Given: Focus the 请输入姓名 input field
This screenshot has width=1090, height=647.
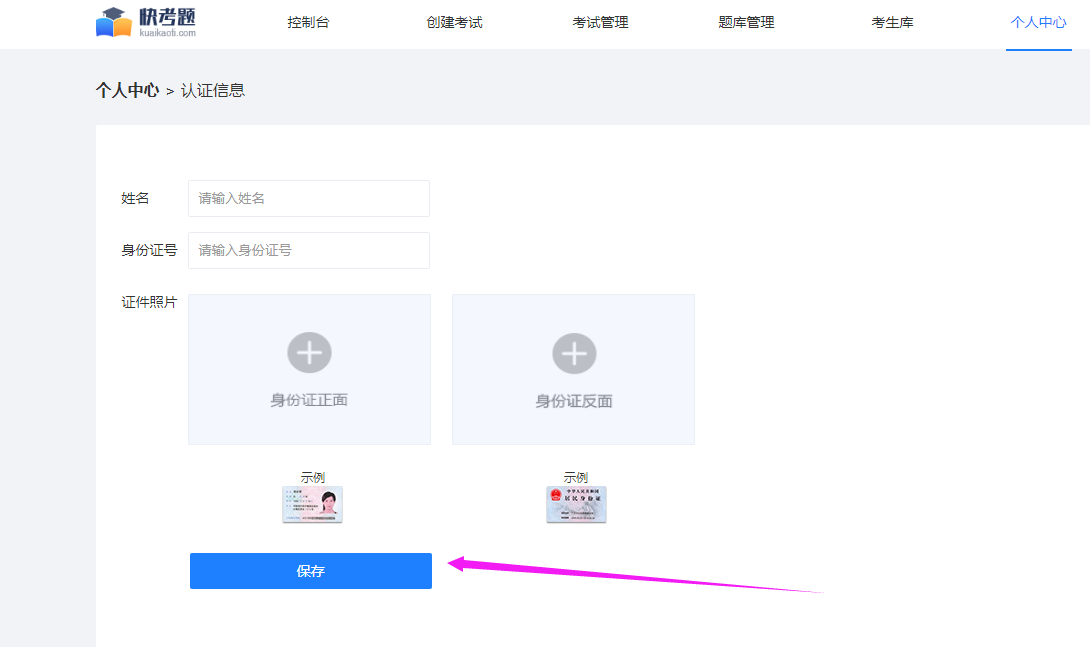Looking at the screenshot, I should point(308,198).
